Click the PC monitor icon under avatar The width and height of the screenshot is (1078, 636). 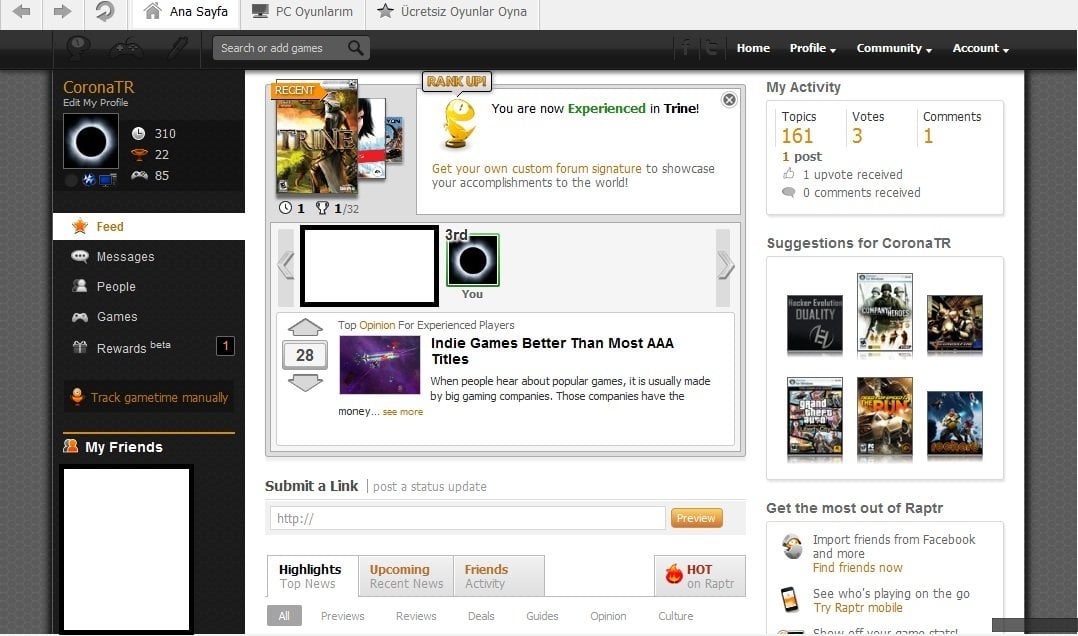107,180
